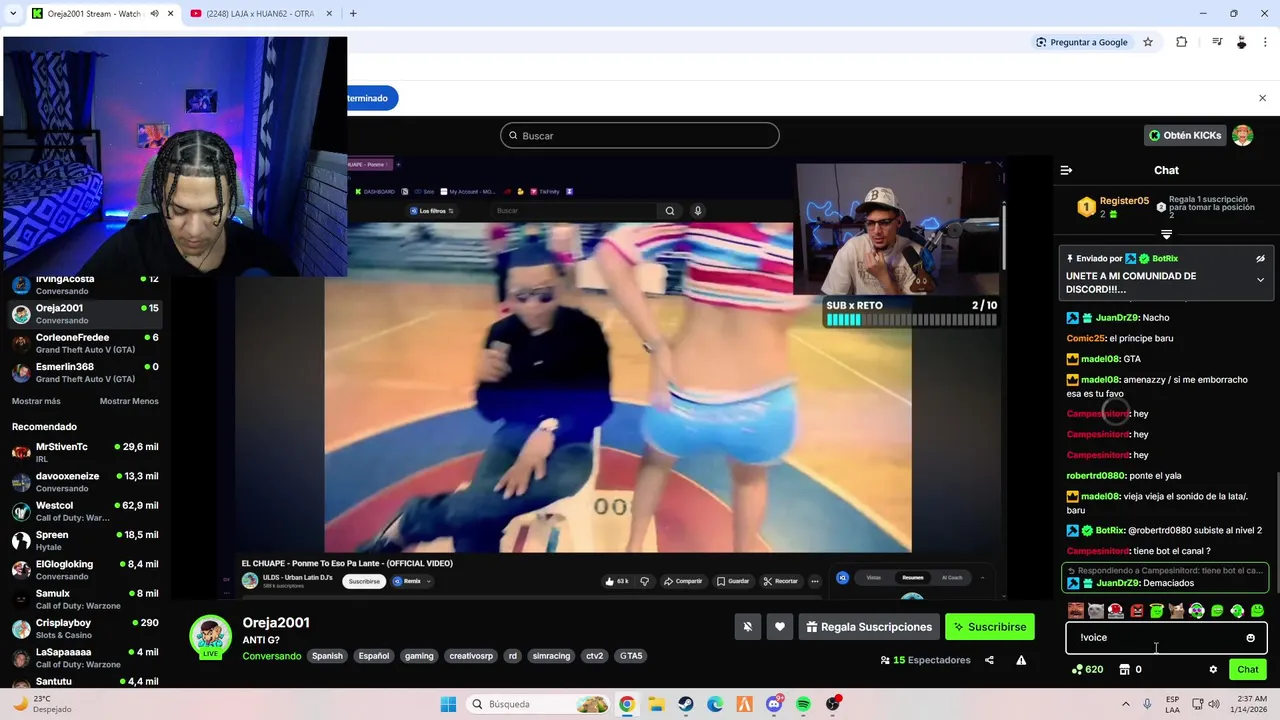Open the Windows Start menu
The height and width of the screenshot is (720, 1280).
click(448, 704)
